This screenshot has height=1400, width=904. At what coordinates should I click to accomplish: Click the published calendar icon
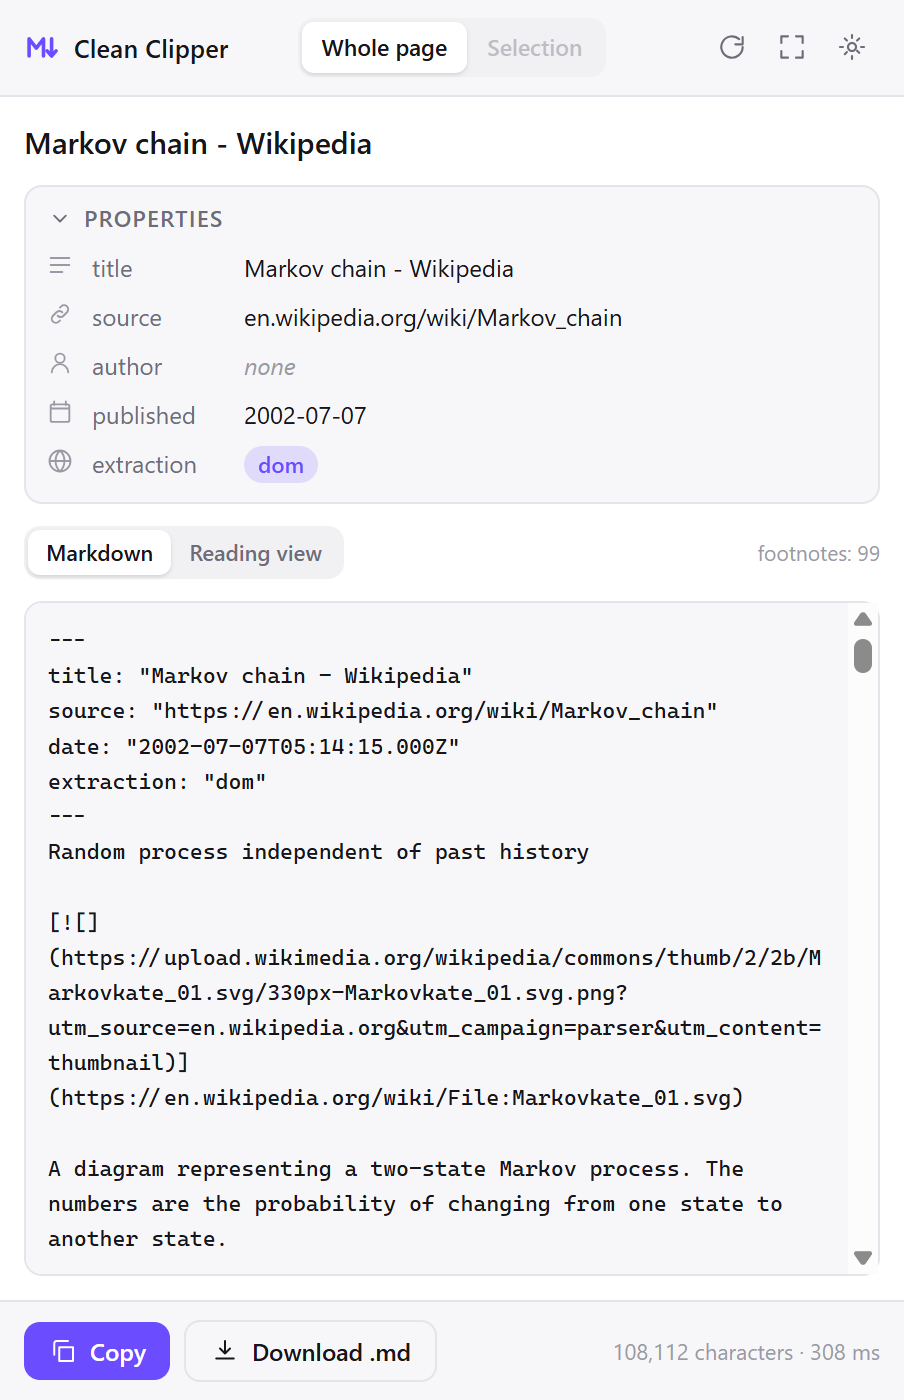pyautogui.click(x=60, y=412)
